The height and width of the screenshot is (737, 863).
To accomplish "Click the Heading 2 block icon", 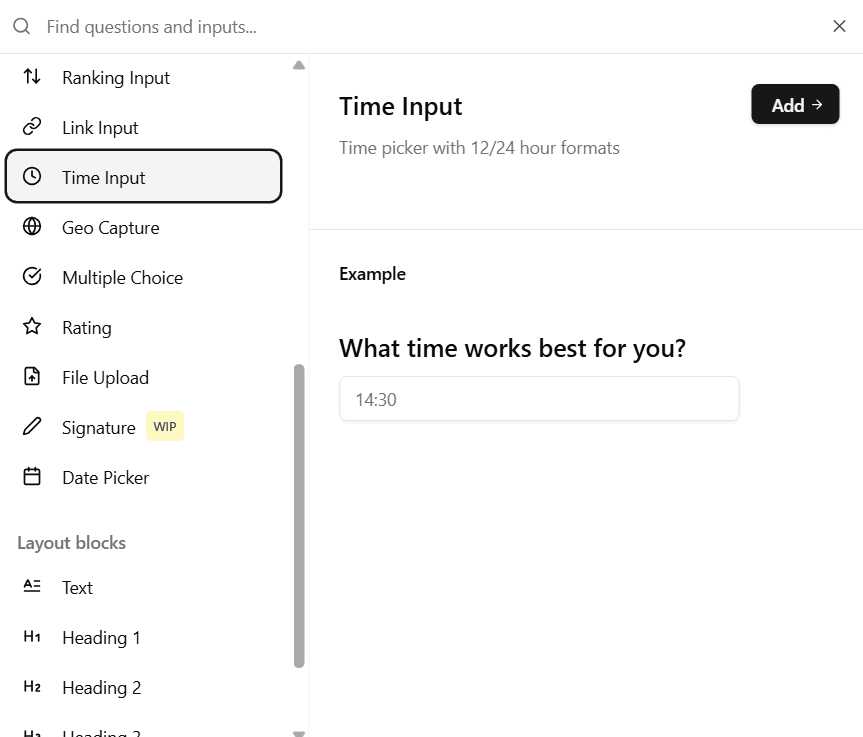I will point(31,687).
